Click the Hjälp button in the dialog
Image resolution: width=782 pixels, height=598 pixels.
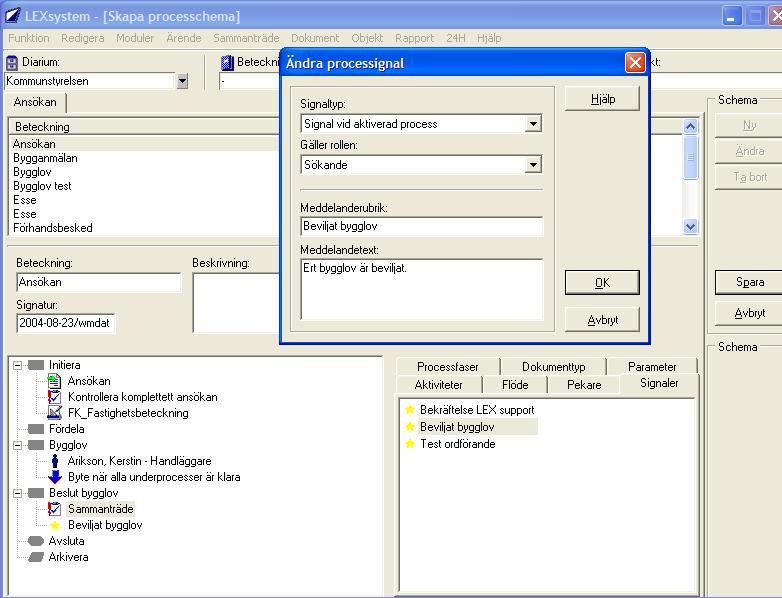(x=602, y=99)
